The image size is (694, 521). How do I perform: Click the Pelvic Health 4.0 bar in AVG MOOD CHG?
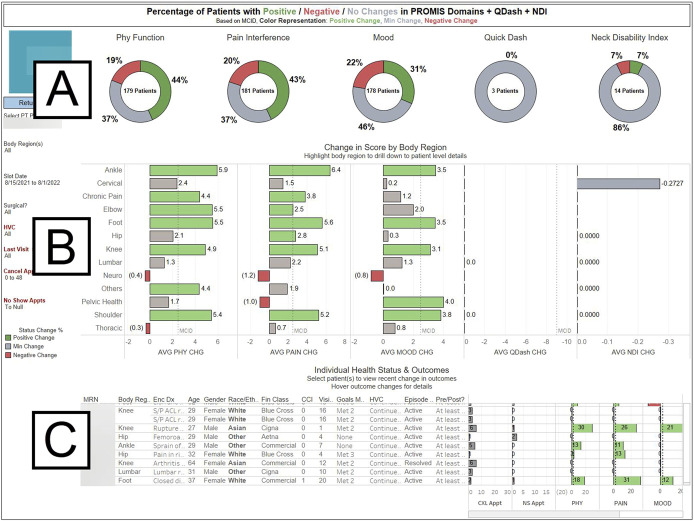click(413, 302)
